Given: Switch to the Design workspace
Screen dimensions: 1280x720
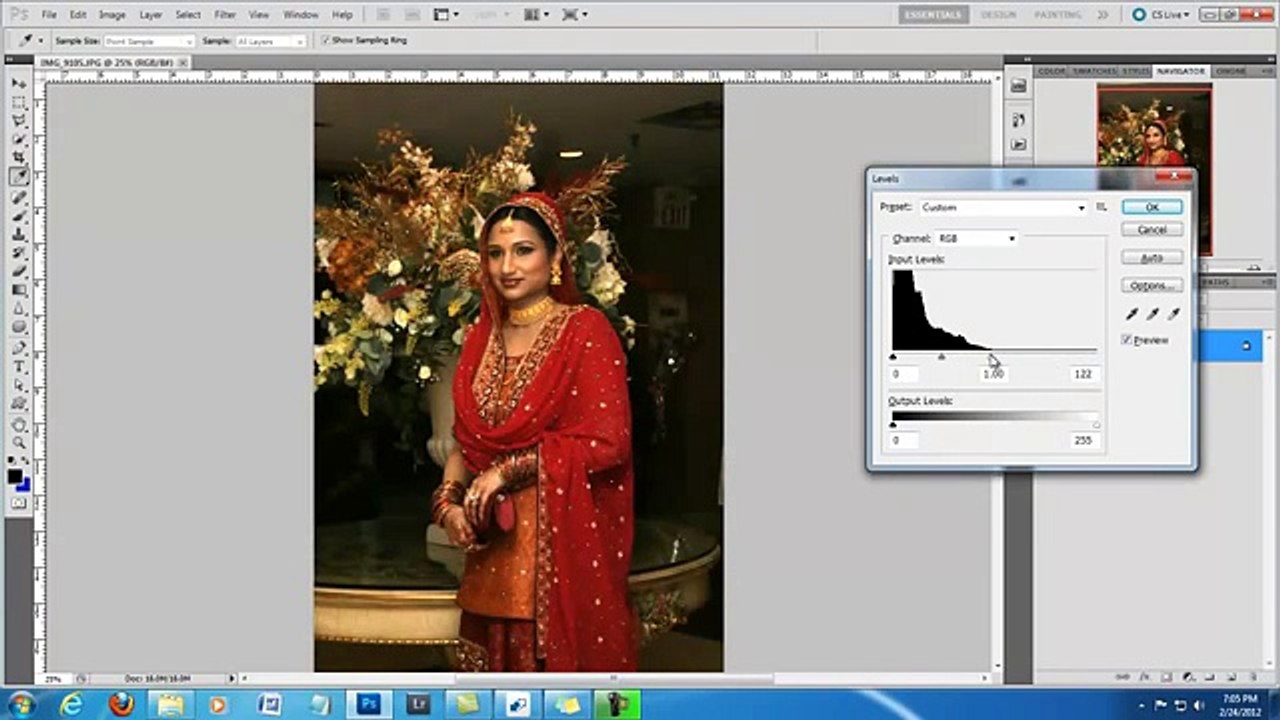Looking at the screenshot, I should click(x=997, y=15).
